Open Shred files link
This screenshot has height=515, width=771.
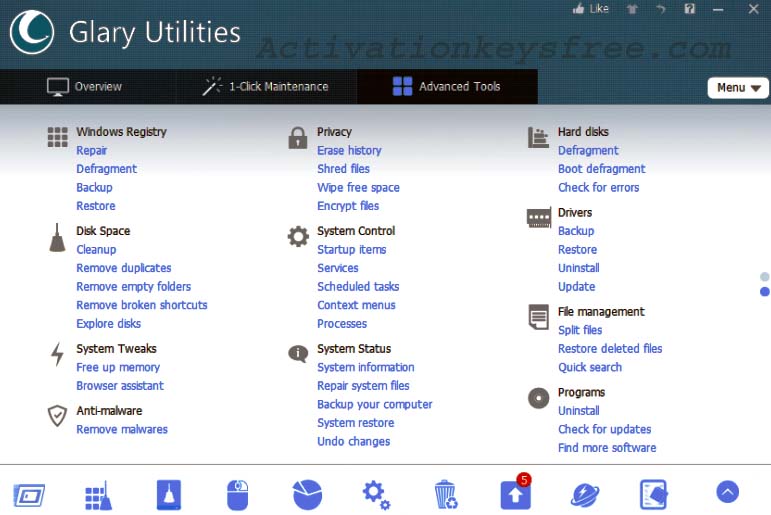(x=343, y=169)
